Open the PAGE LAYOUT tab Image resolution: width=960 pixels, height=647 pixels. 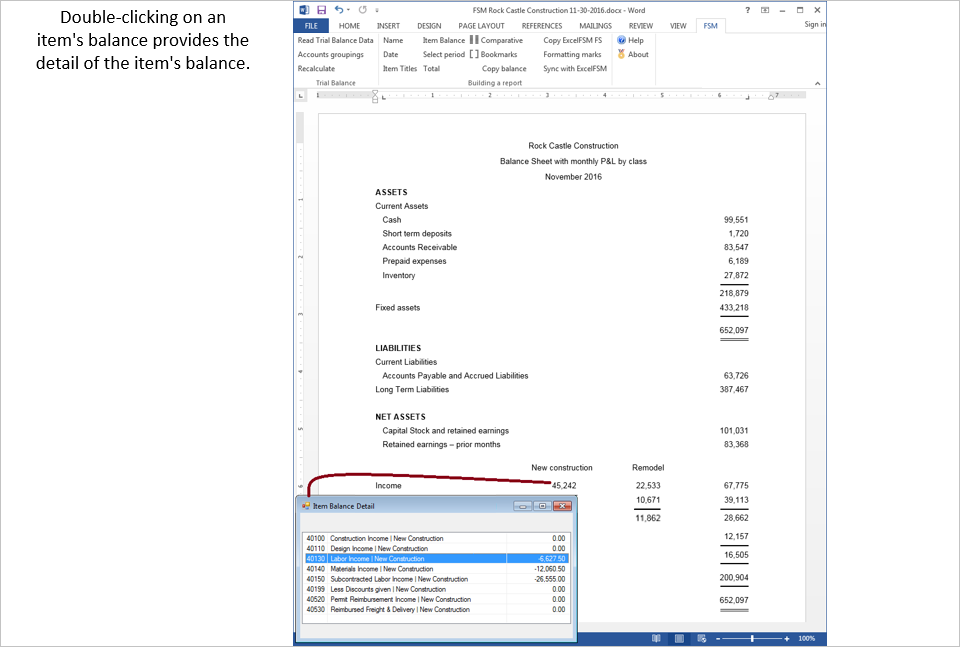481,26
